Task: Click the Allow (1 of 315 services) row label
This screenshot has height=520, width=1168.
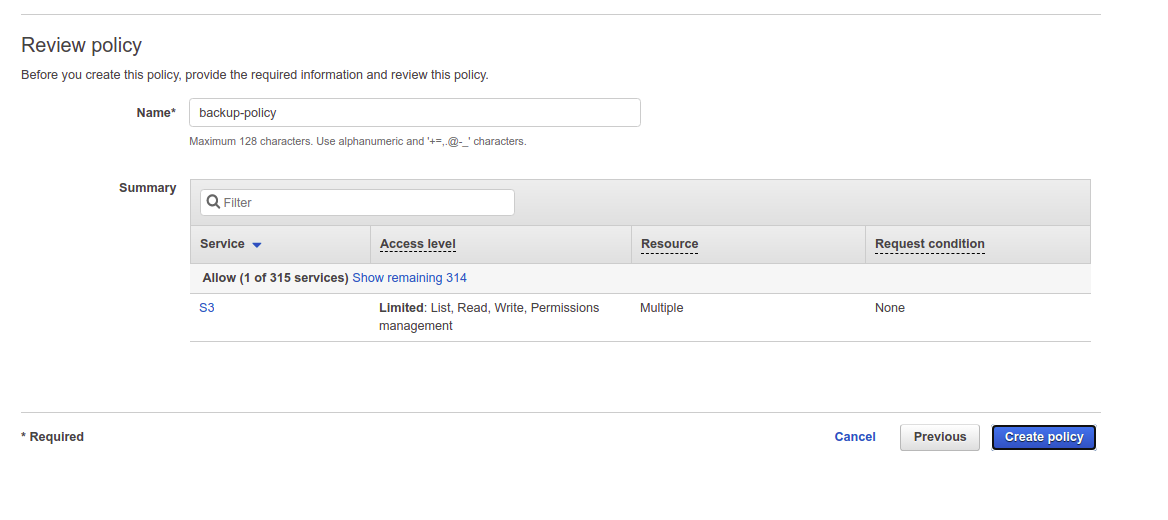Action: (275, 278)
